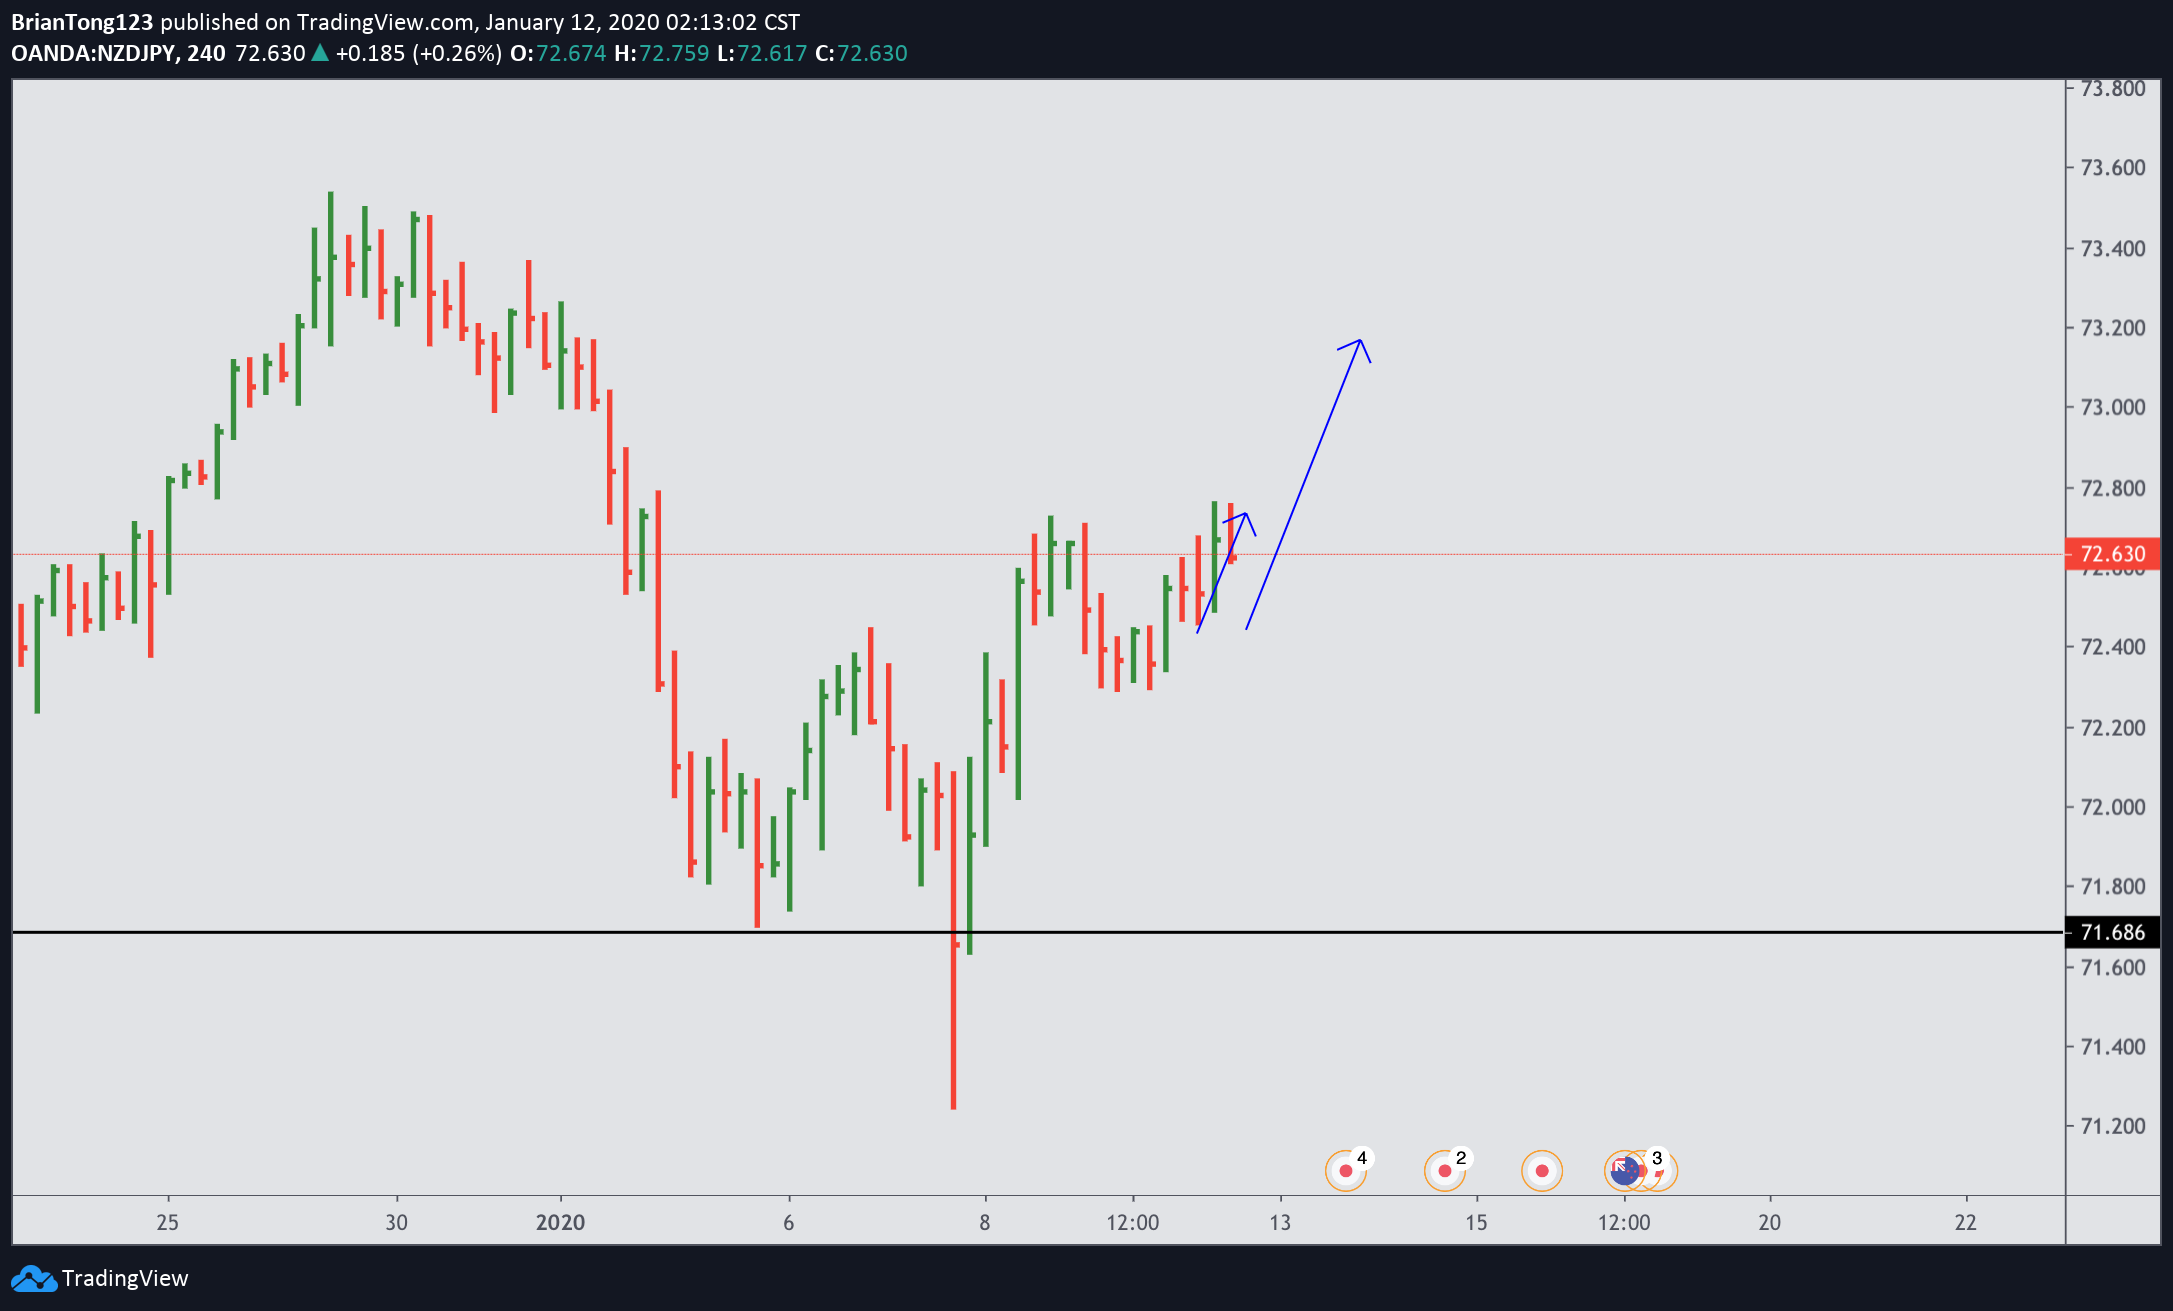Click the 20 date label on time axis
The image size is (2173, 1311).
click(x=1770, y=1222)
